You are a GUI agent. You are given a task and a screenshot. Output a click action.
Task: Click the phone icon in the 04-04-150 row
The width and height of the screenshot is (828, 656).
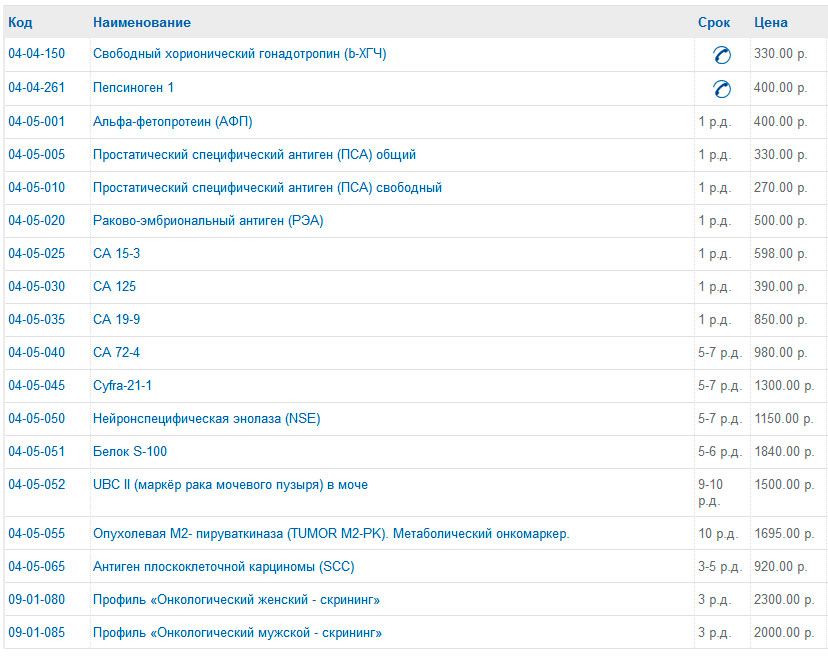pos(721,56)
